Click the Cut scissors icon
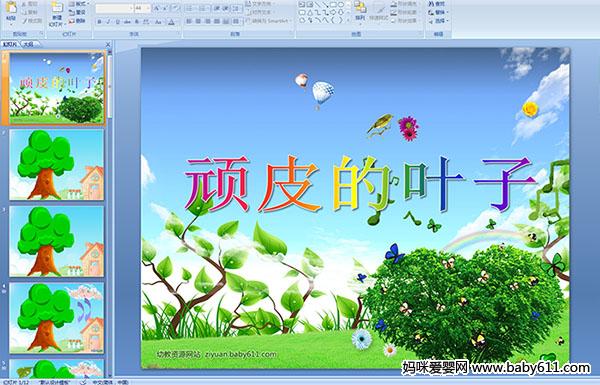The width and height of the screenshot is (600, 385). coord(23,4)
